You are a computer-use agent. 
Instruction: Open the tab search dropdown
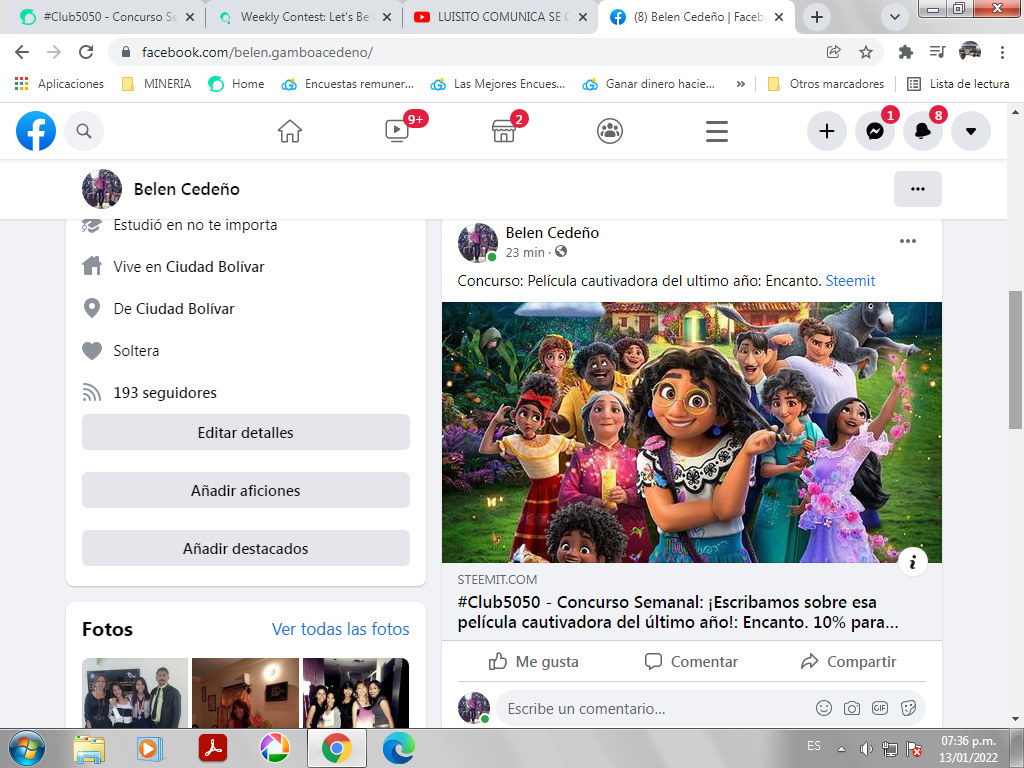(895, 17)
